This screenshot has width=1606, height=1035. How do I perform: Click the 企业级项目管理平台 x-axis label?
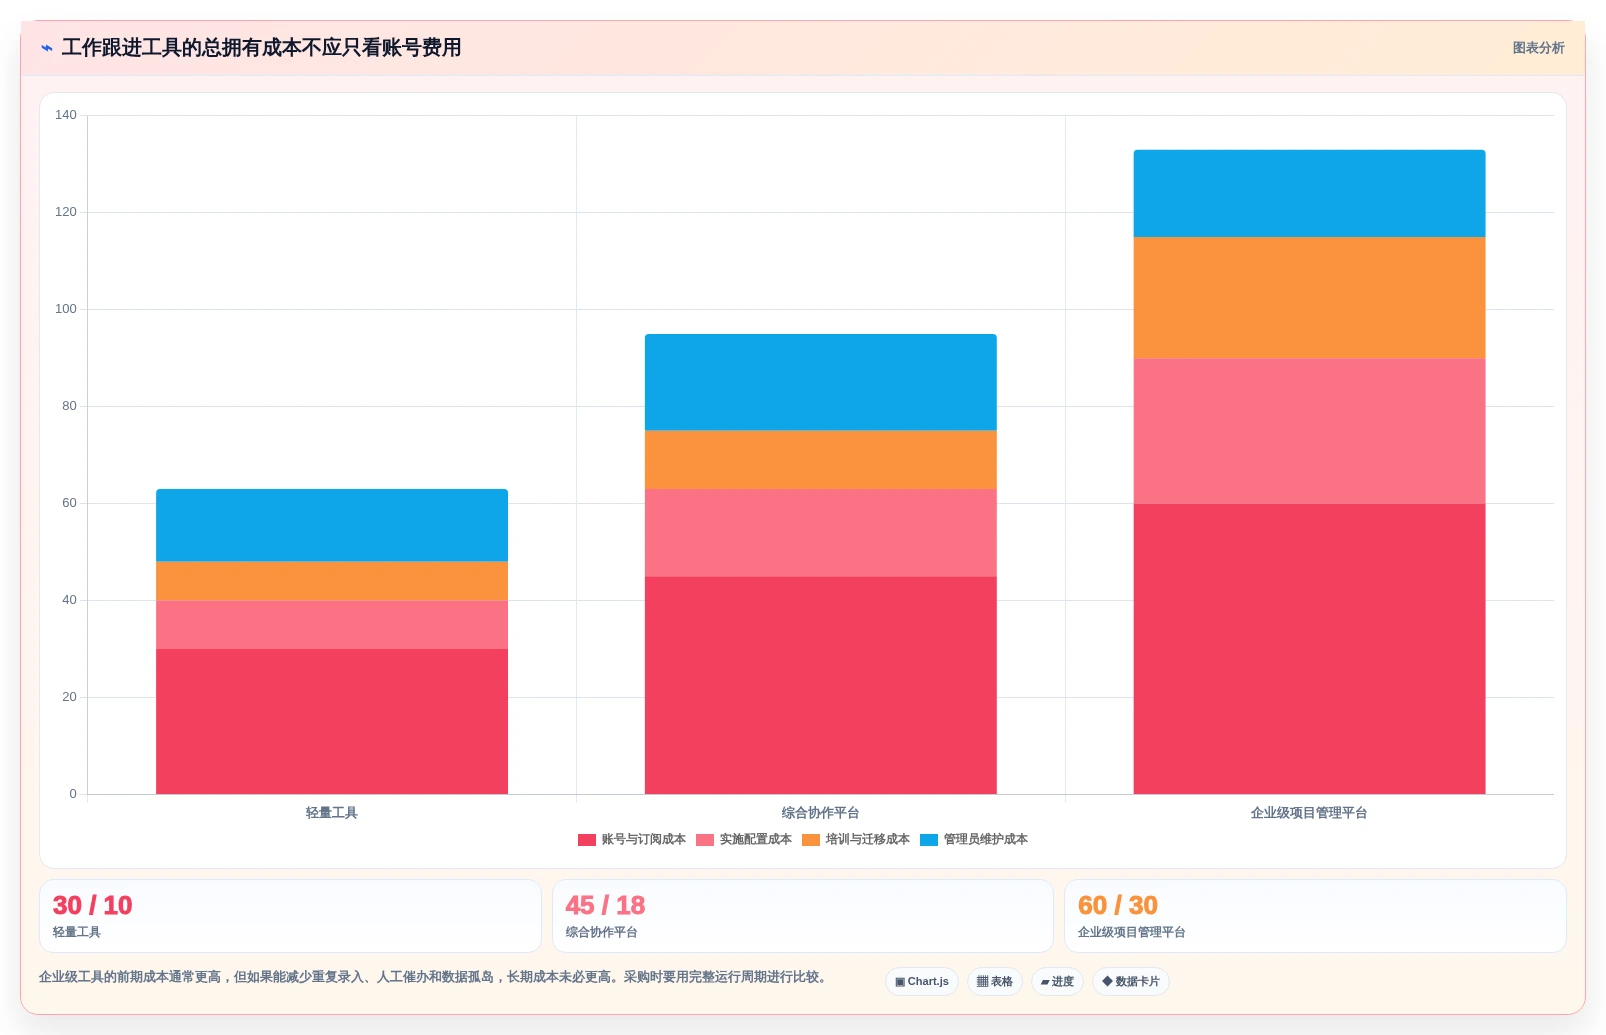1309,813
